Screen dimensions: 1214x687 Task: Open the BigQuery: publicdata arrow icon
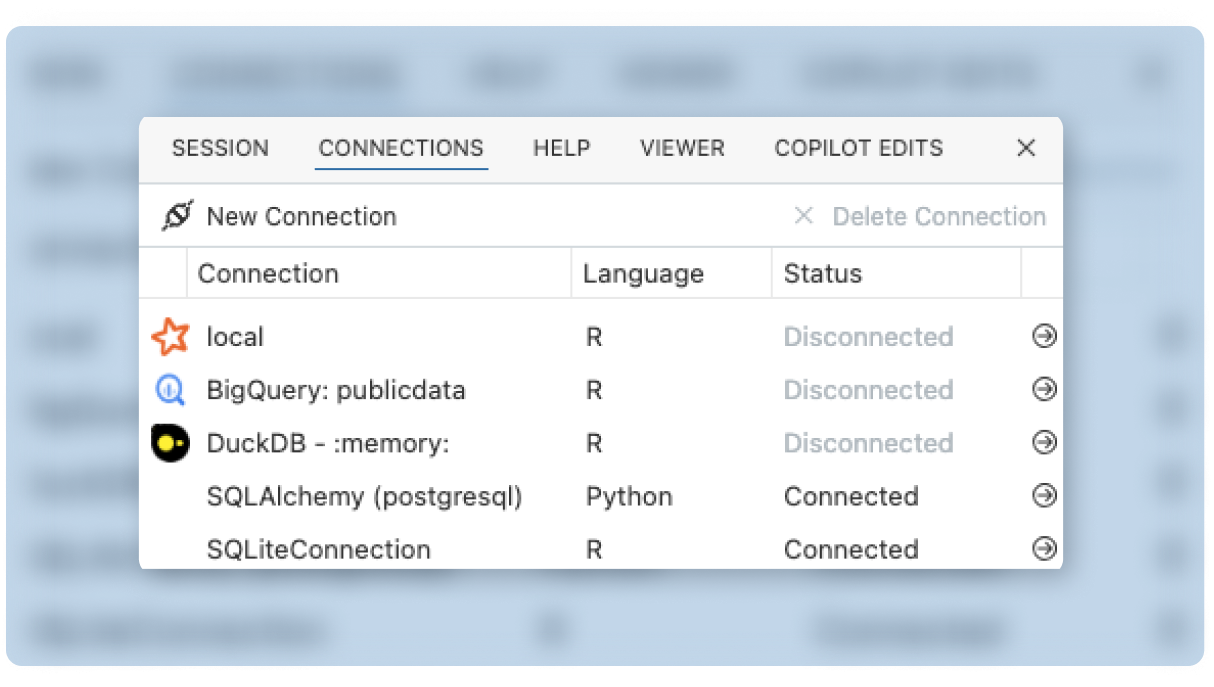pyautogui.click(x=1044, y=390)
